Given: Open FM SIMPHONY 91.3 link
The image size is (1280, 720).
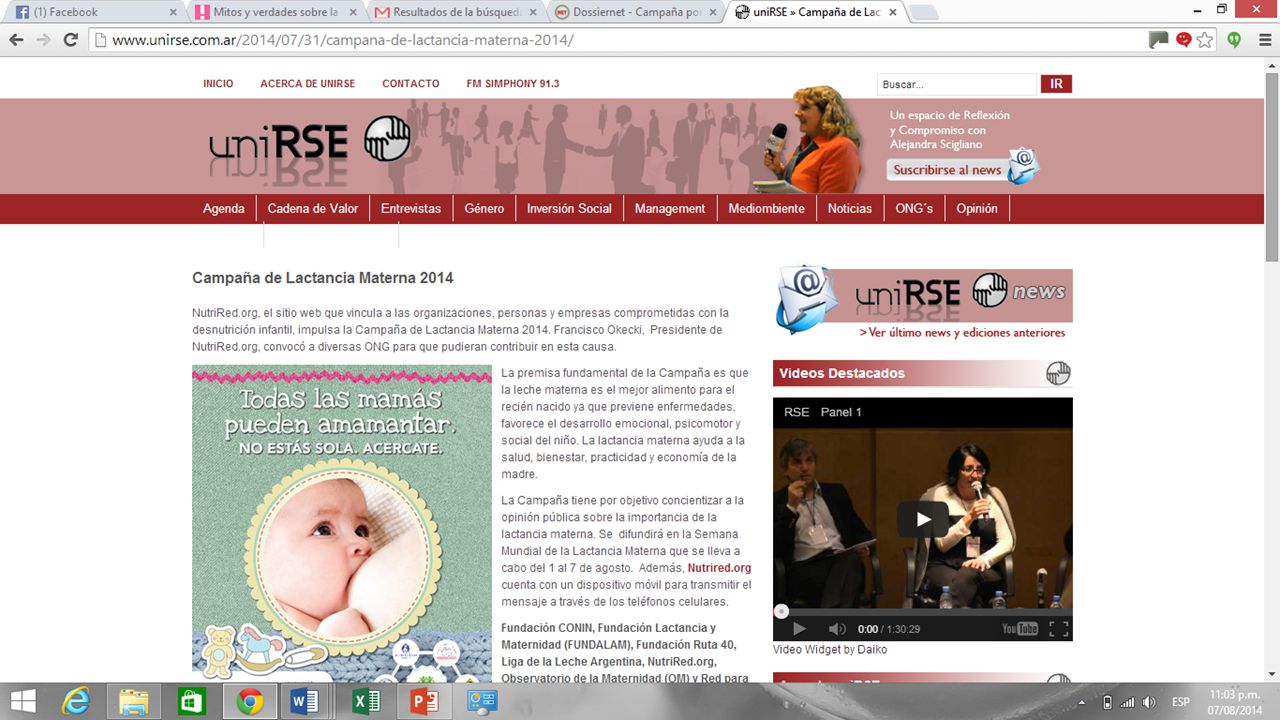Looking at the screenshot, I should pyautogui.click(x=512, y=84).
